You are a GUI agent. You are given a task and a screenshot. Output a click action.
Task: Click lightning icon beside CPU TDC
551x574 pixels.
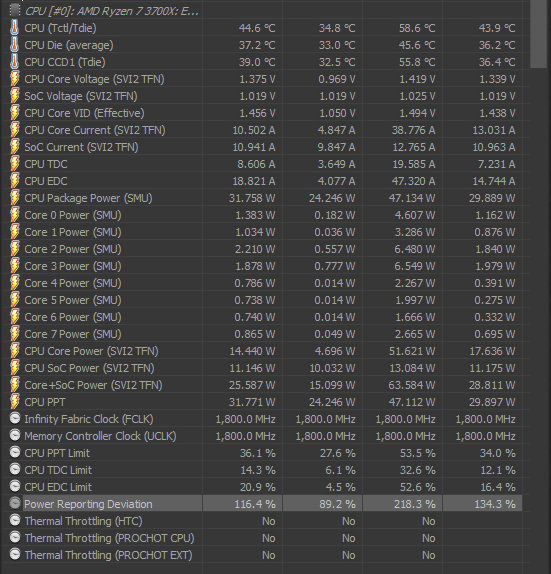(x=15, y=164)
